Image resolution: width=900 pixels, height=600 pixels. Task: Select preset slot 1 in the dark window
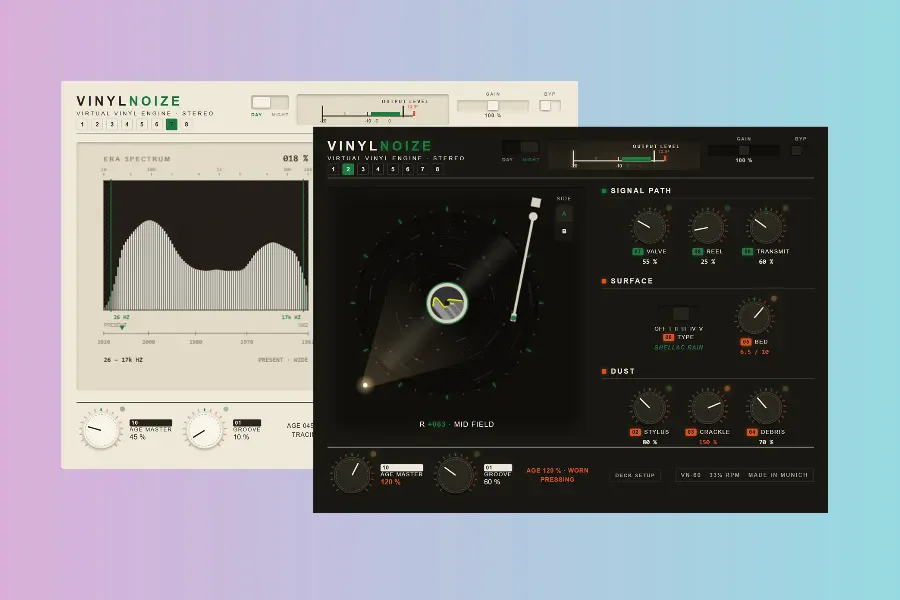coord(333,169)
